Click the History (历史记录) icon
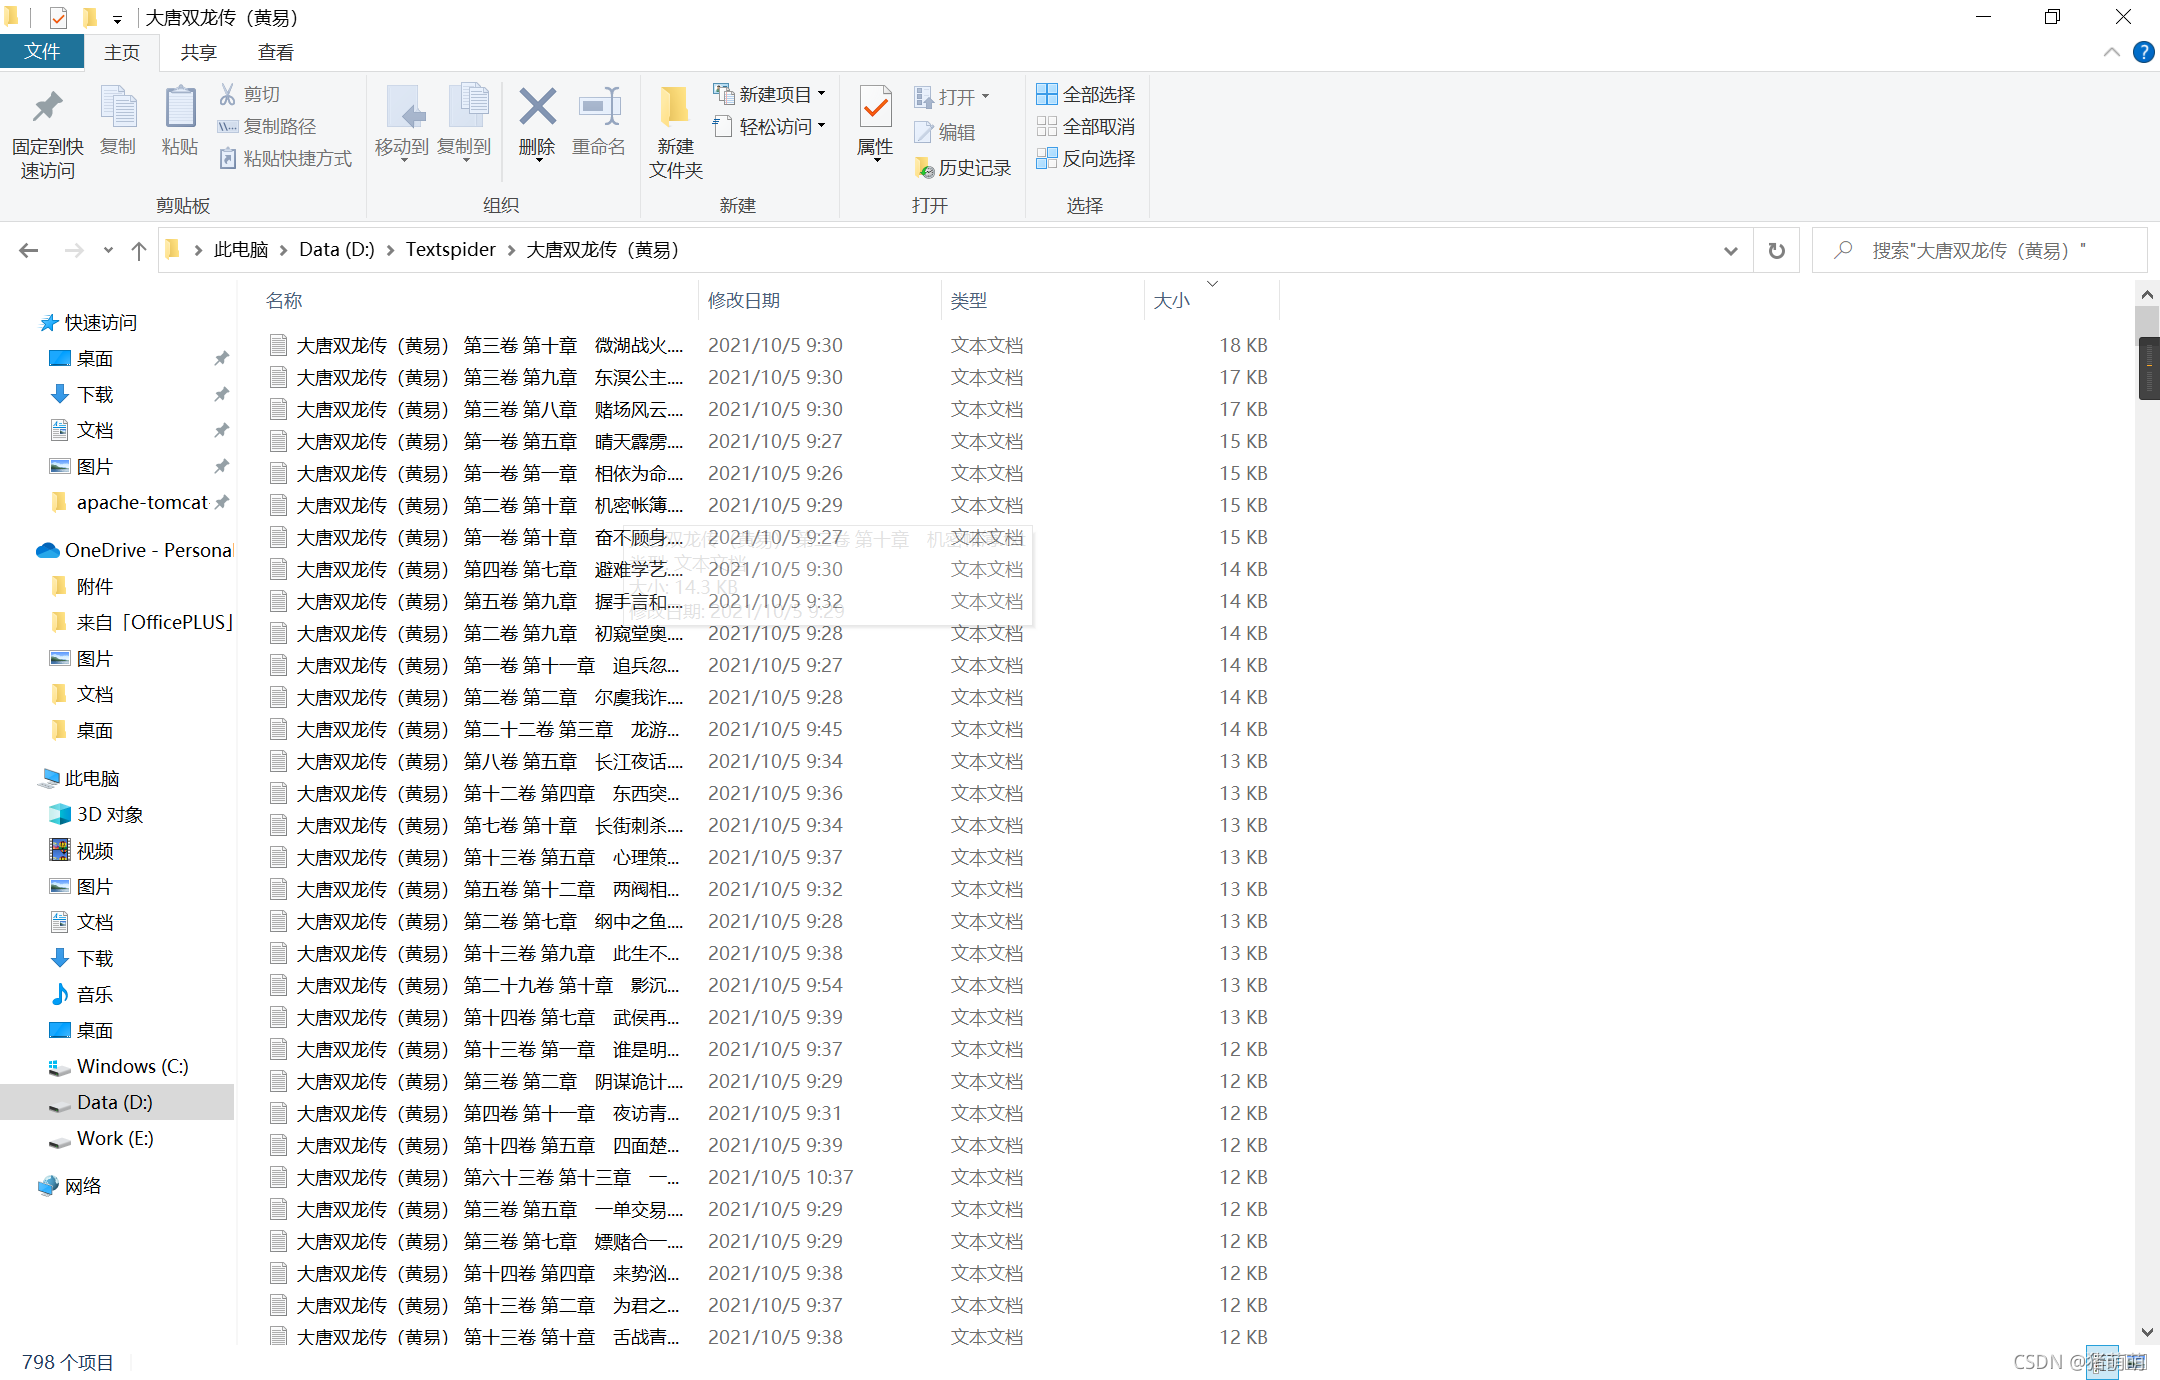 click(924, 167)
